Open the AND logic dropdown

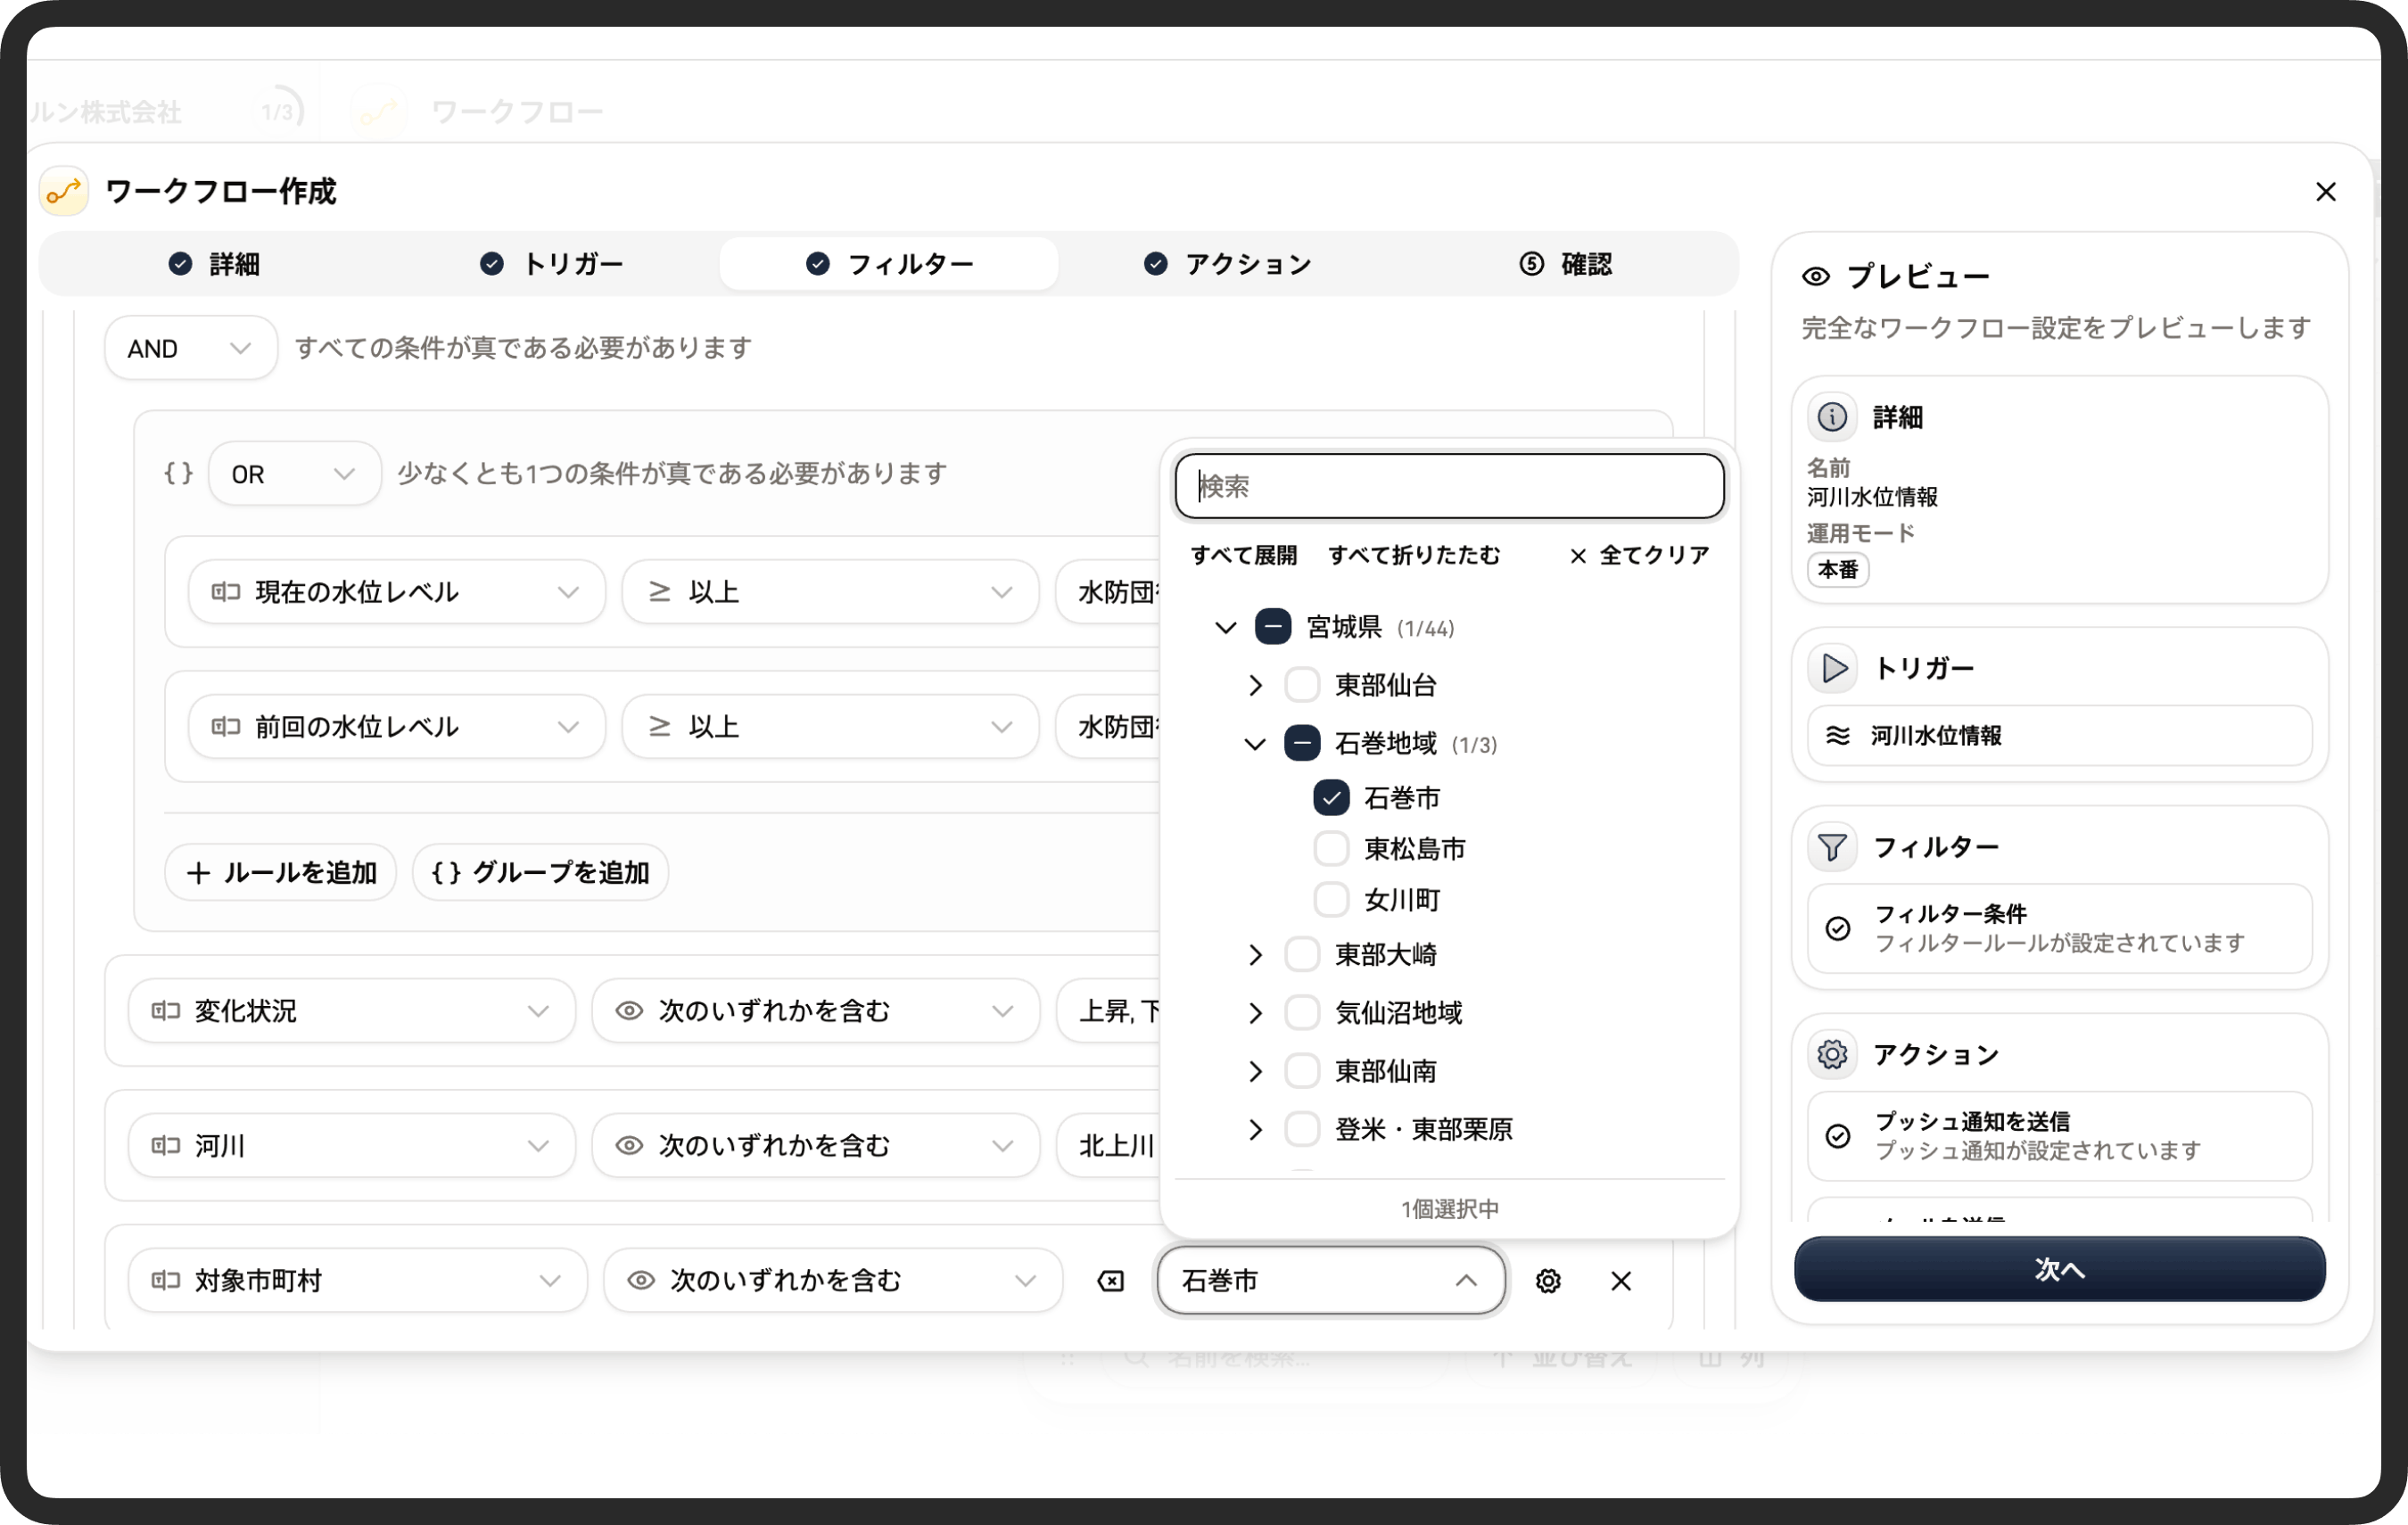[x=190, y=348]
